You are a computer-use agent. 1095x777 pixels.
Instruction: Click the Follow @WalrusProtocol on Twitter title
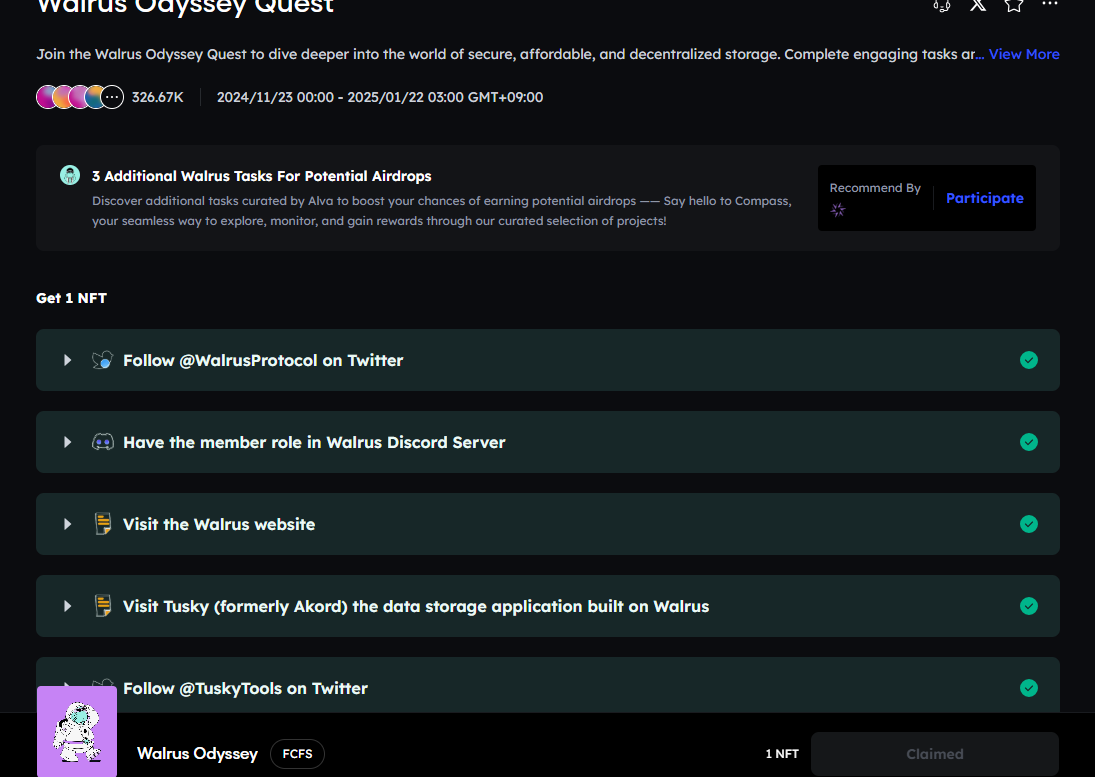pos(263,360)
